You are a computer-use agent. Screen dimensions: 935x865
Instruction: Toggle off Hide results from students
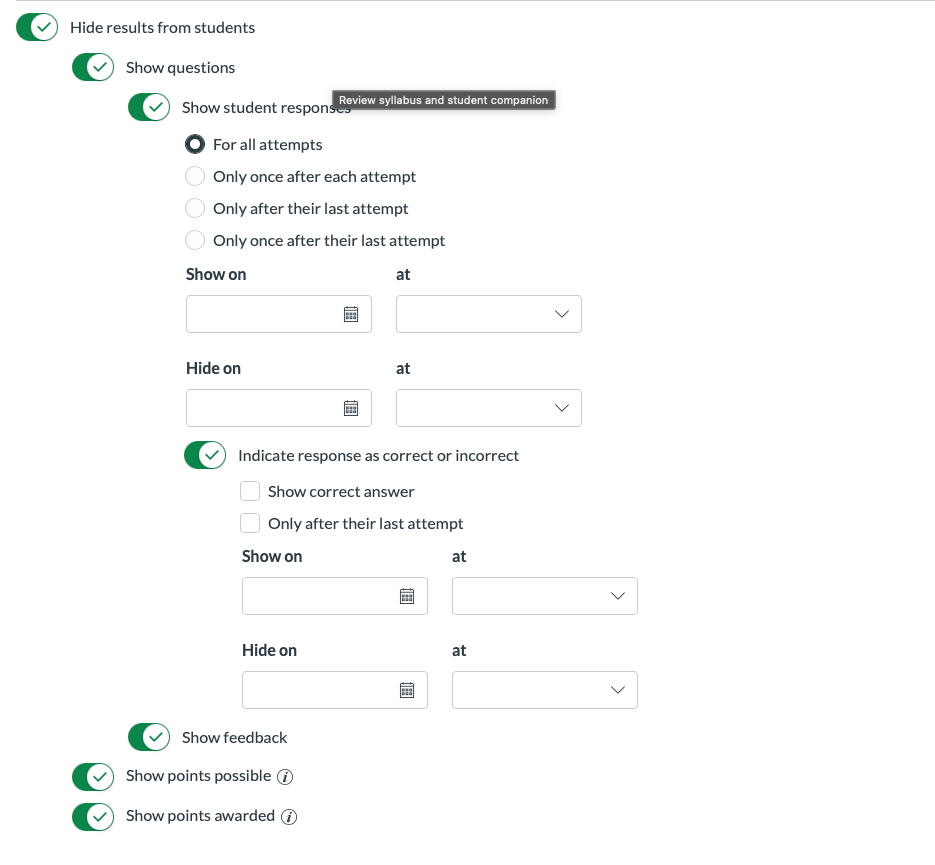point(37,27)
